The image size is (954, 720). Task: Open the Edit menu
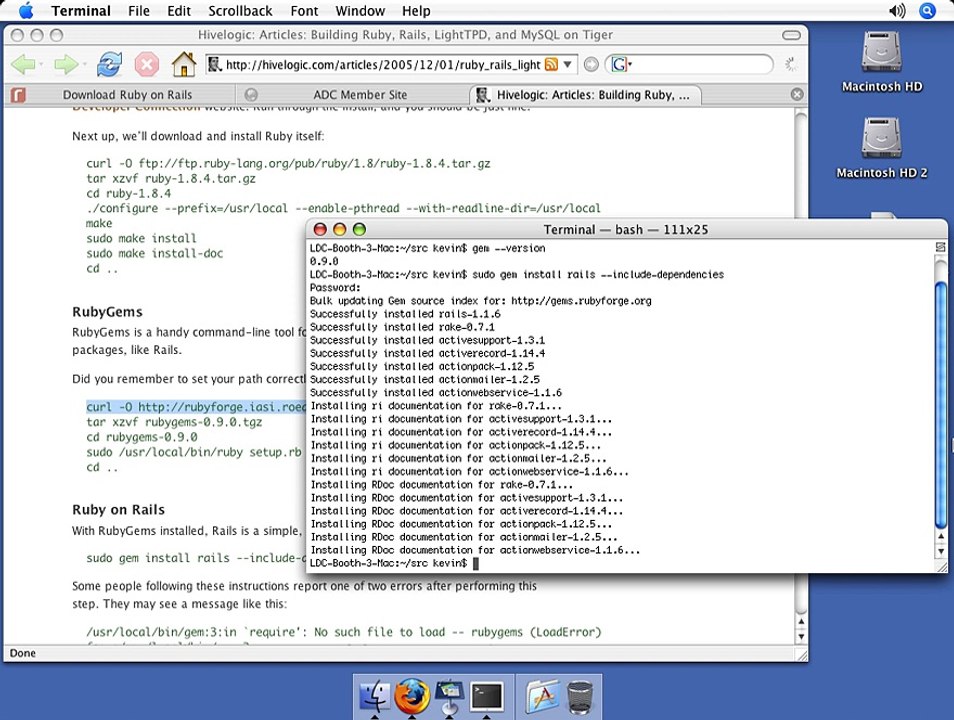tap(179, 11)
